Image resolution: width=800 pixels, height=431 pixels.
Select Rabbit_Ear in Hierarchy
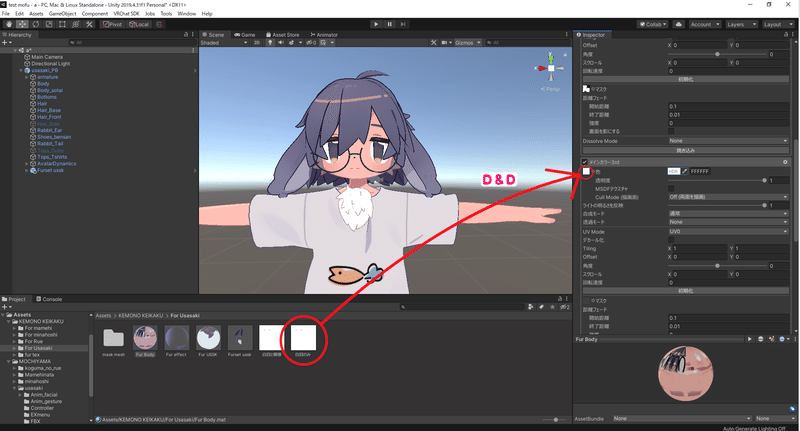click(x=49, y=130)
